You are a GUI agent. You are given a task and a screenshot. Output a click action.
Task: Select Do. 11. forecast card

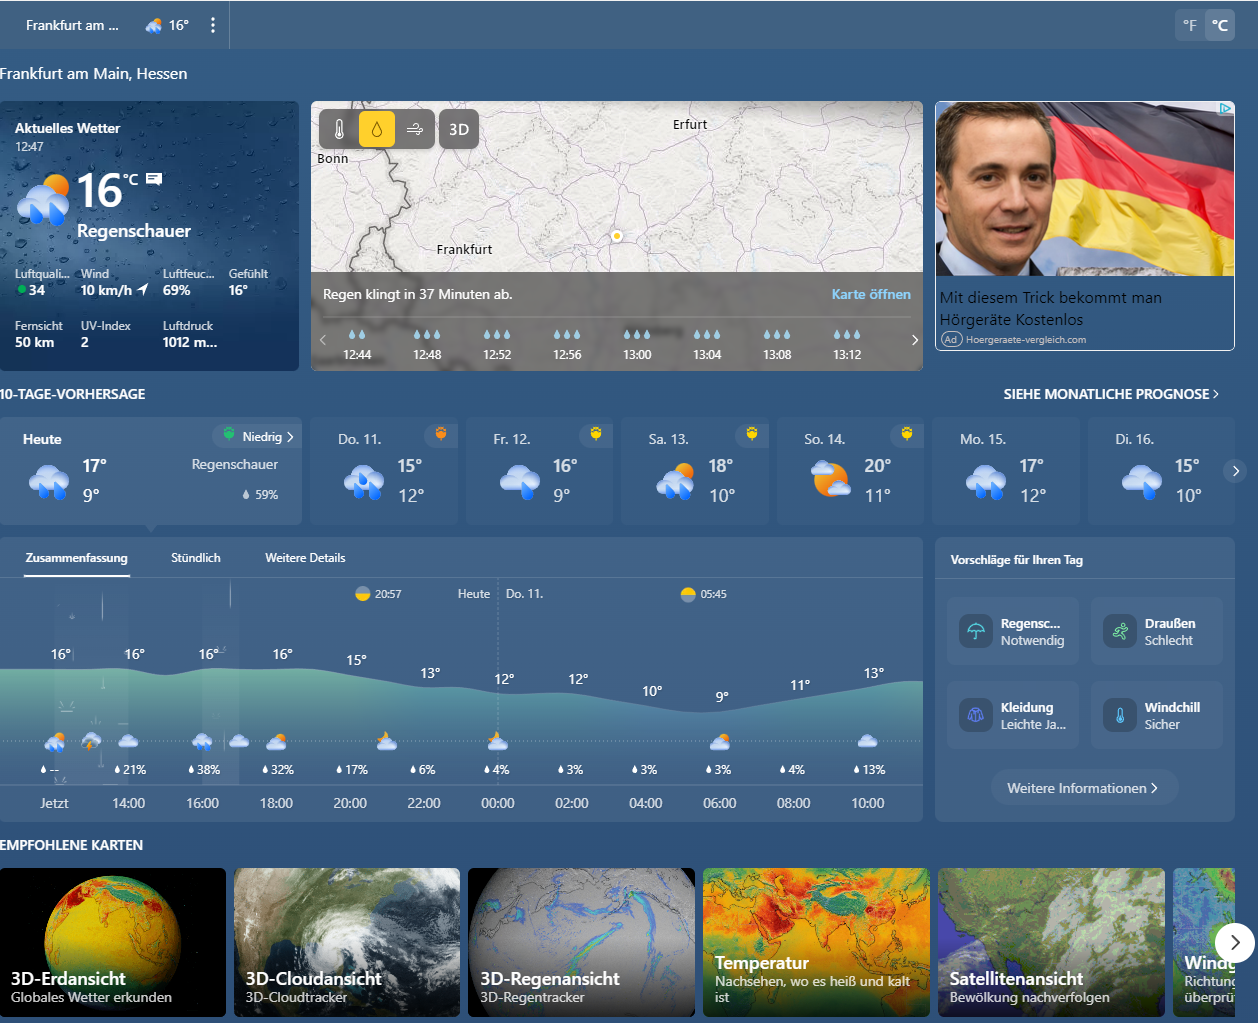pos(384,471)
